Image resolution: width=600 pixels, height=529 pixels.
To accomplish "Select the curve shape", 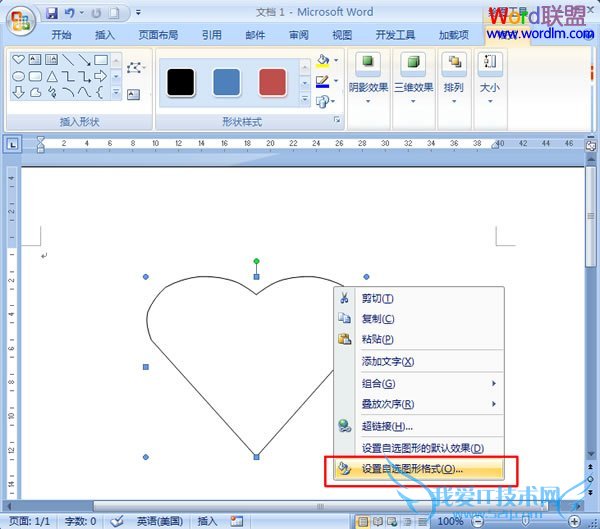I will coord(84,92).
